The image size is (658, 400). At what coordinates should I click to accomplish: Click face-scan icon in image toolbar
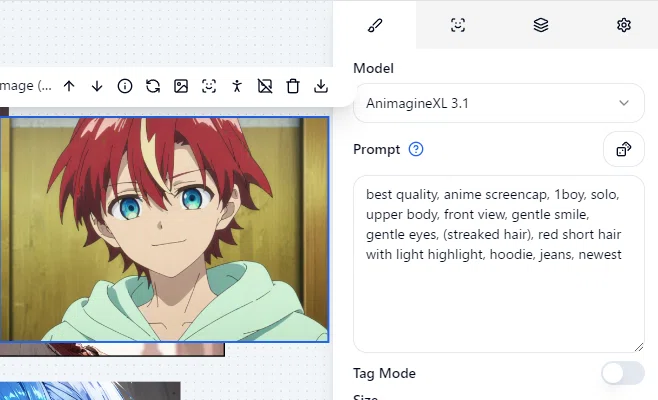(209, 86)
